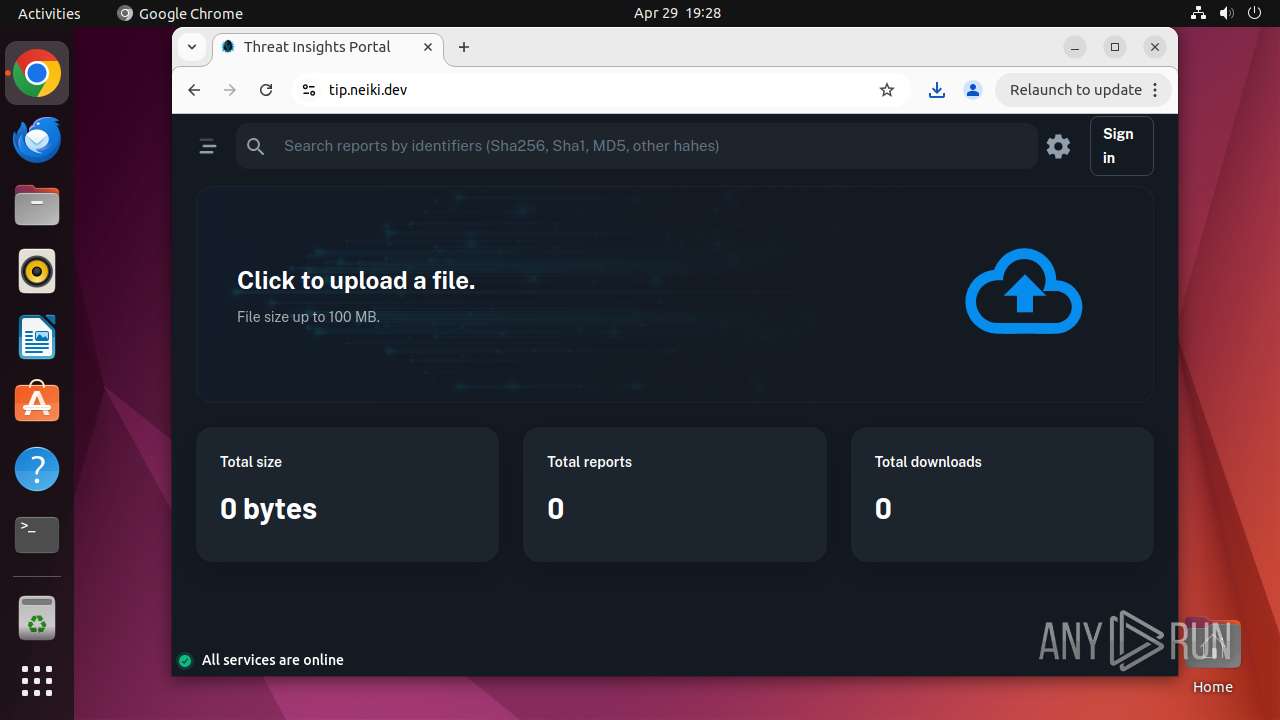Close the Threat Insights Portal tab
Viewport: 1280px width, 720px height.
coord(428,47)
